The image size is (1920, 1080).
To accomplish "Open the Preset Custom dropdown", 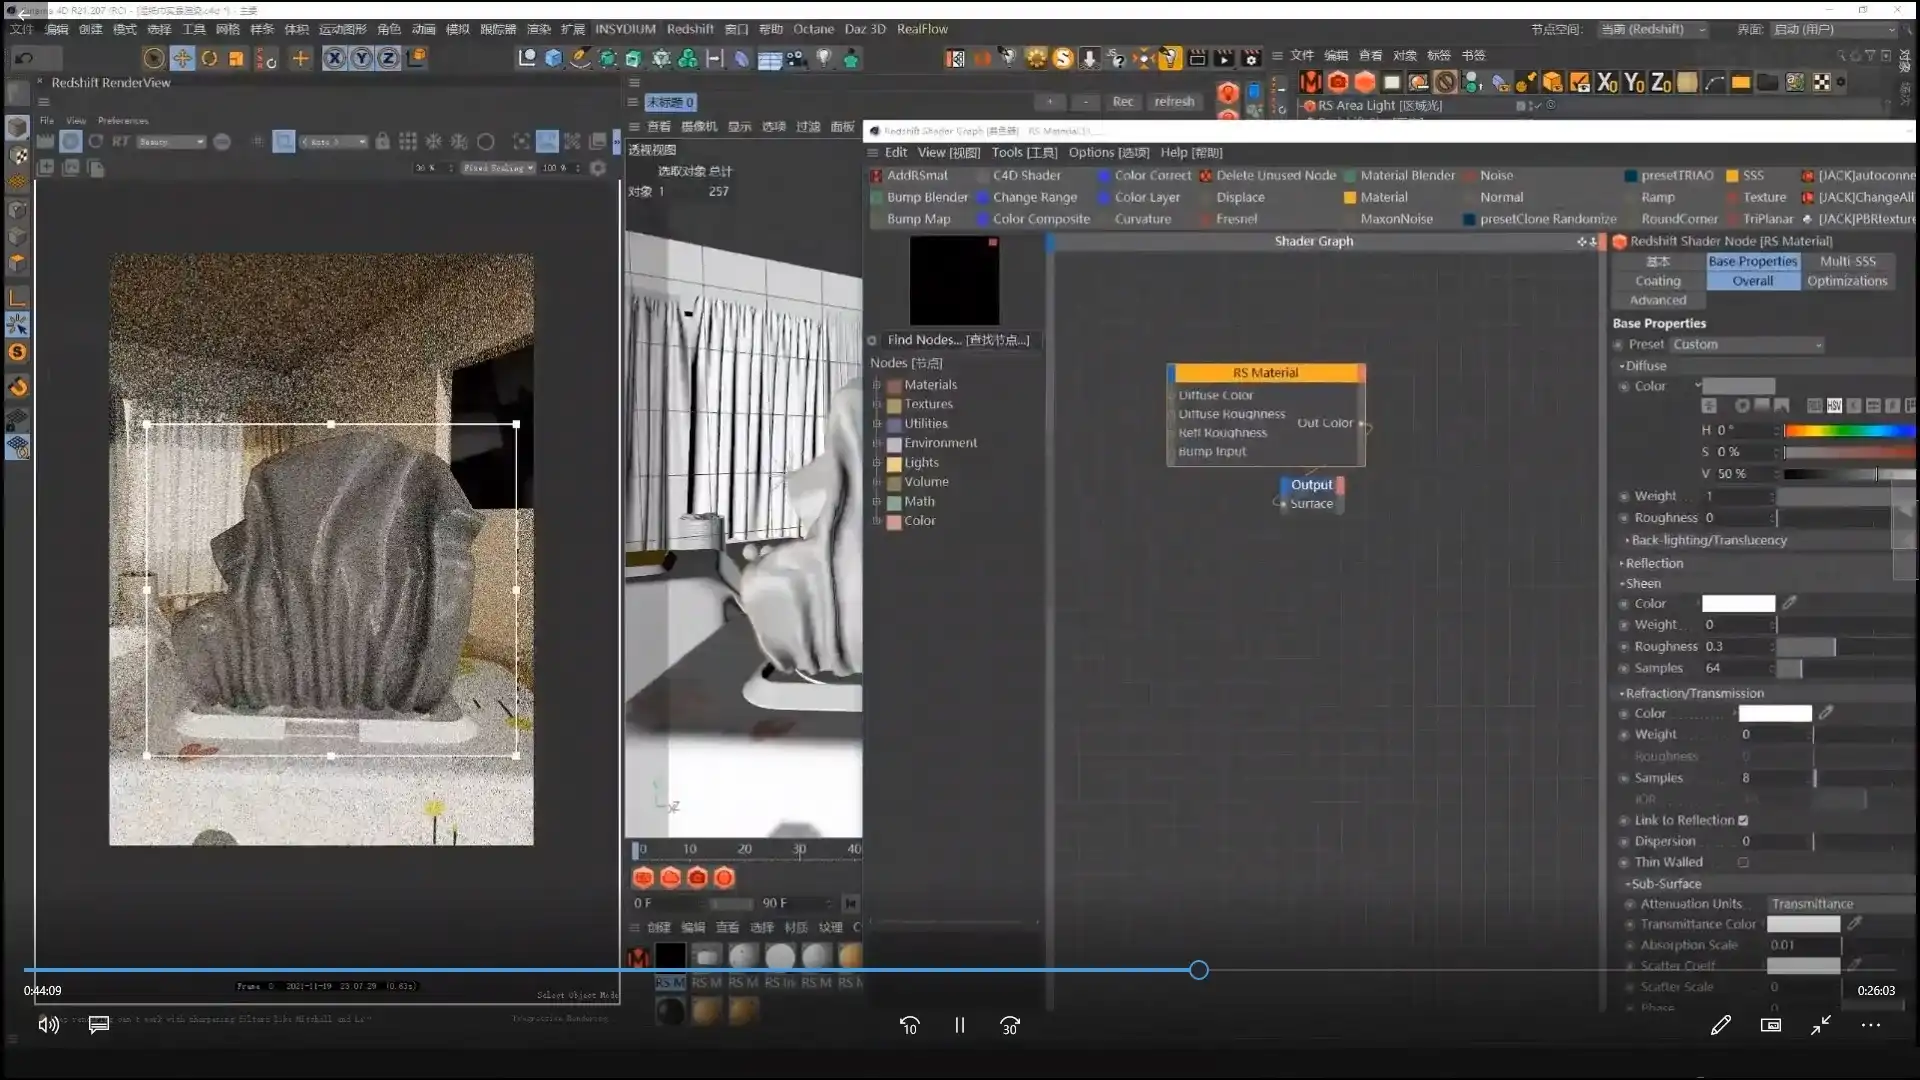I will click(1747, 344).
